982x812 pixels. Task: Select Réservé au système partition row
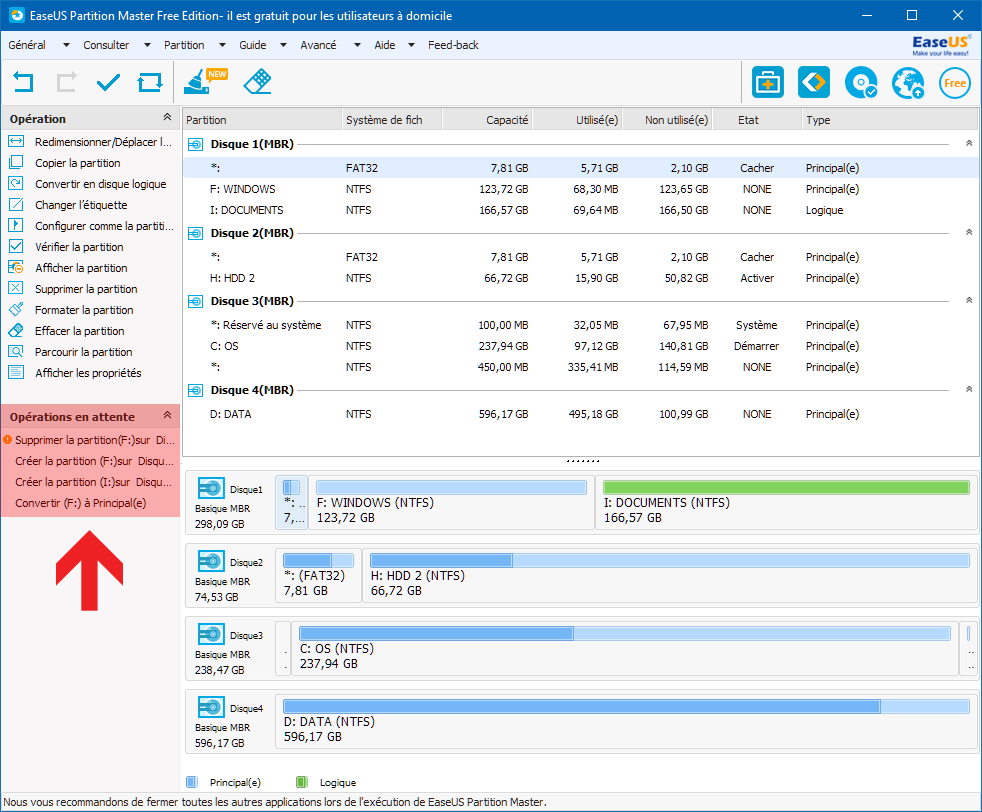tap(580, 325)
